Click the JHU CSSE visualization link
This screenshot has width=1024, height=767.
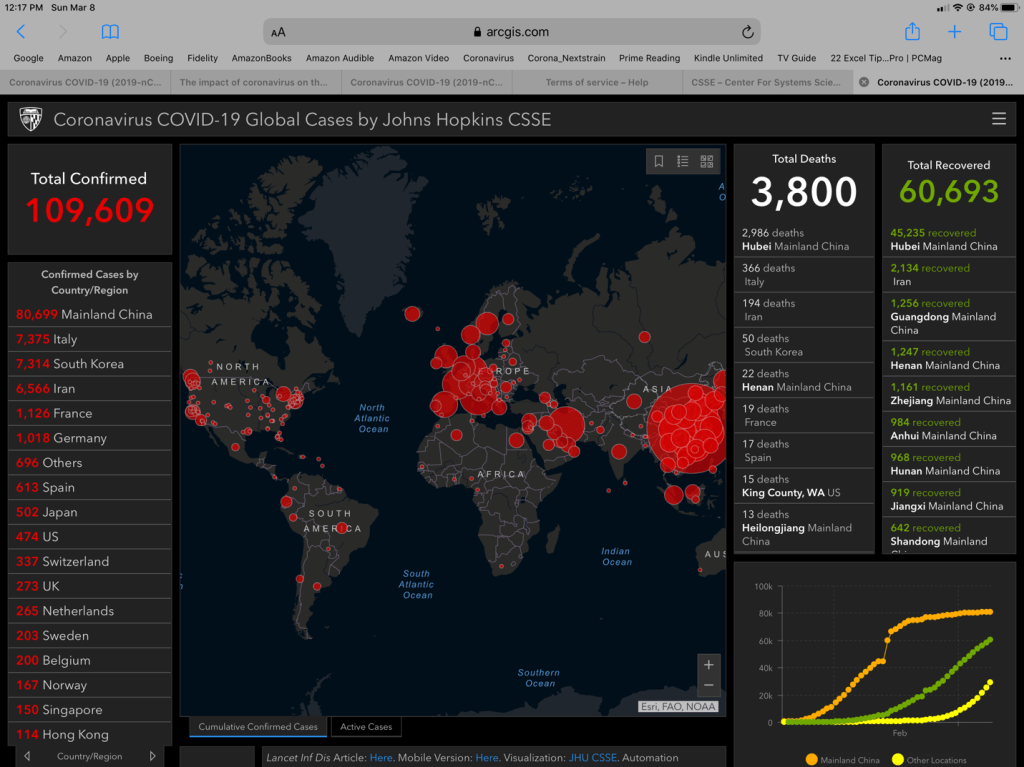594,758
